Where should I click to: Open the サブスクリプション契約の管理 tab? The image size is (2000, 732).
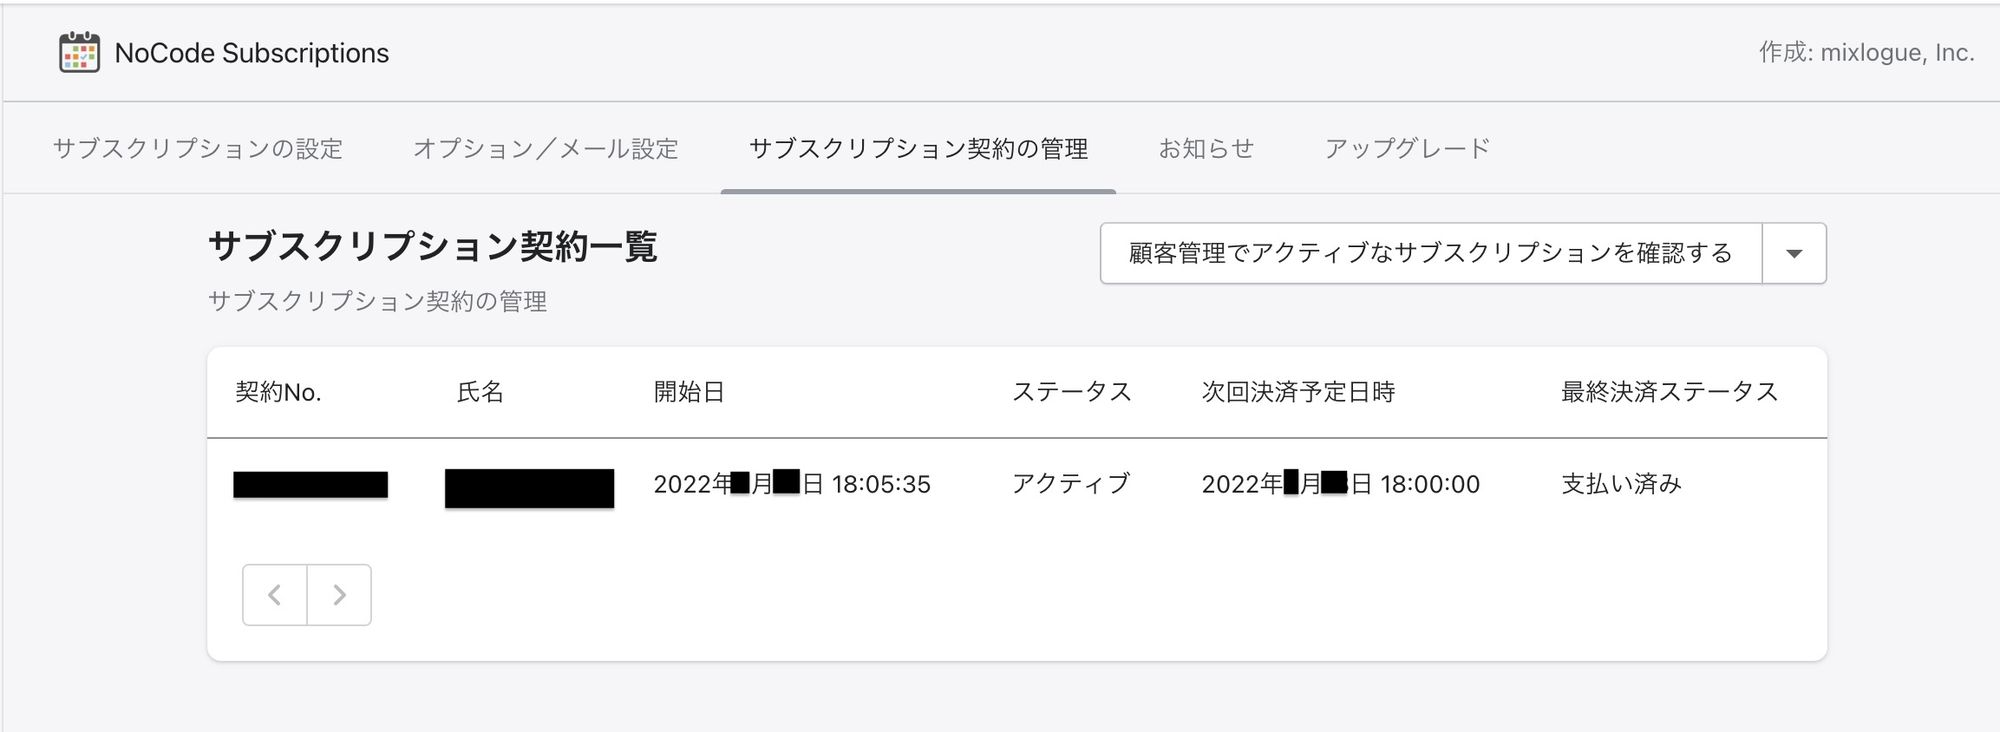[921, 148]
